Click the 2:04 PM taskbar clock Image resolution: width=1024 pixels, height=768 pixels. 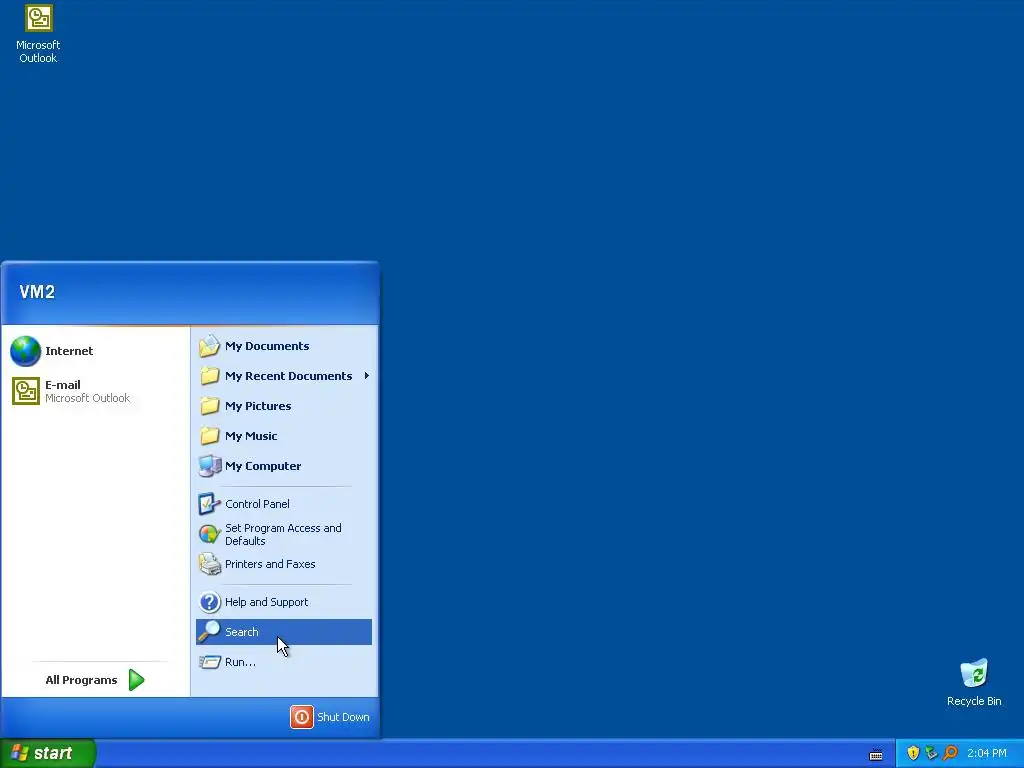987,753
